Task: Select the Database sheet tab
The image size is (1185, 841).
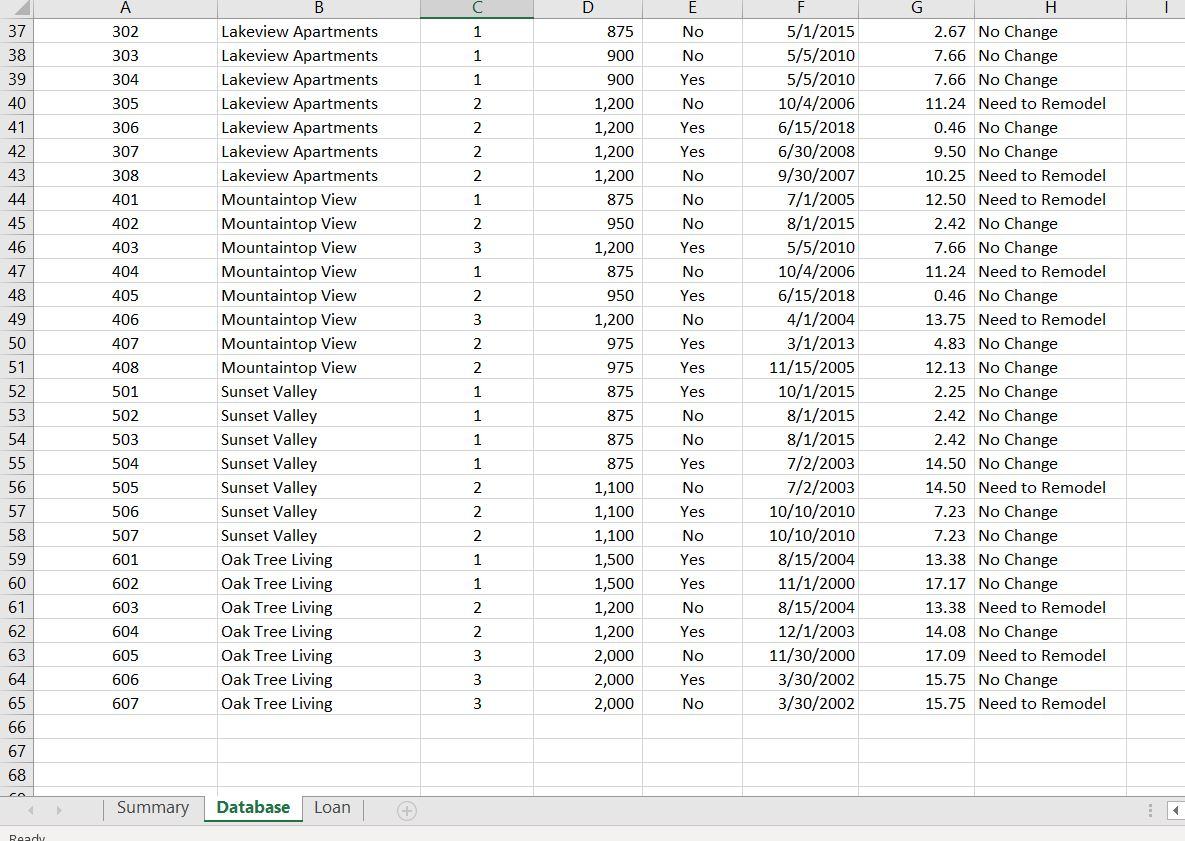Action: [x=252, y=807]
